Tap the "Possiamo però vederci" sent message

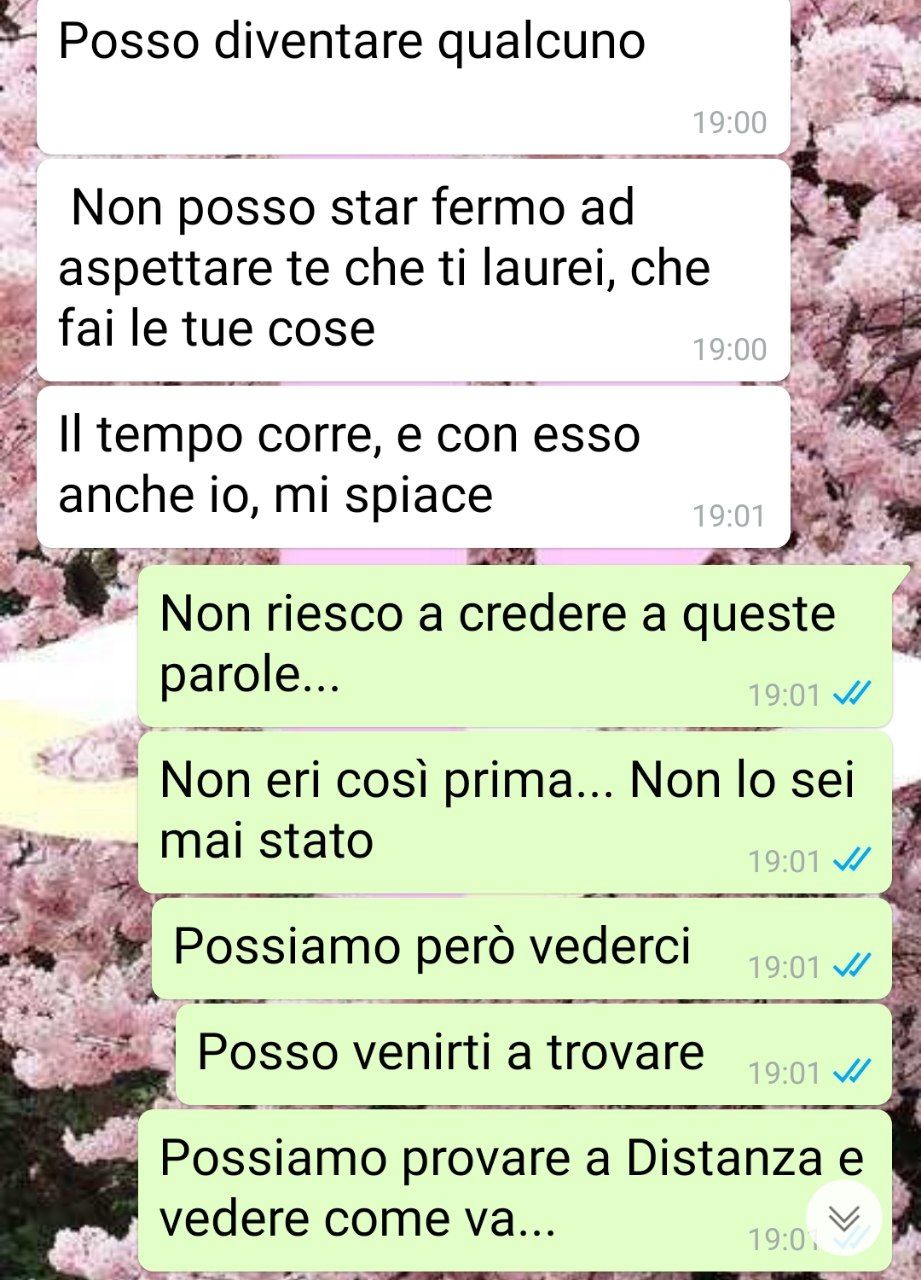(521, 948)
